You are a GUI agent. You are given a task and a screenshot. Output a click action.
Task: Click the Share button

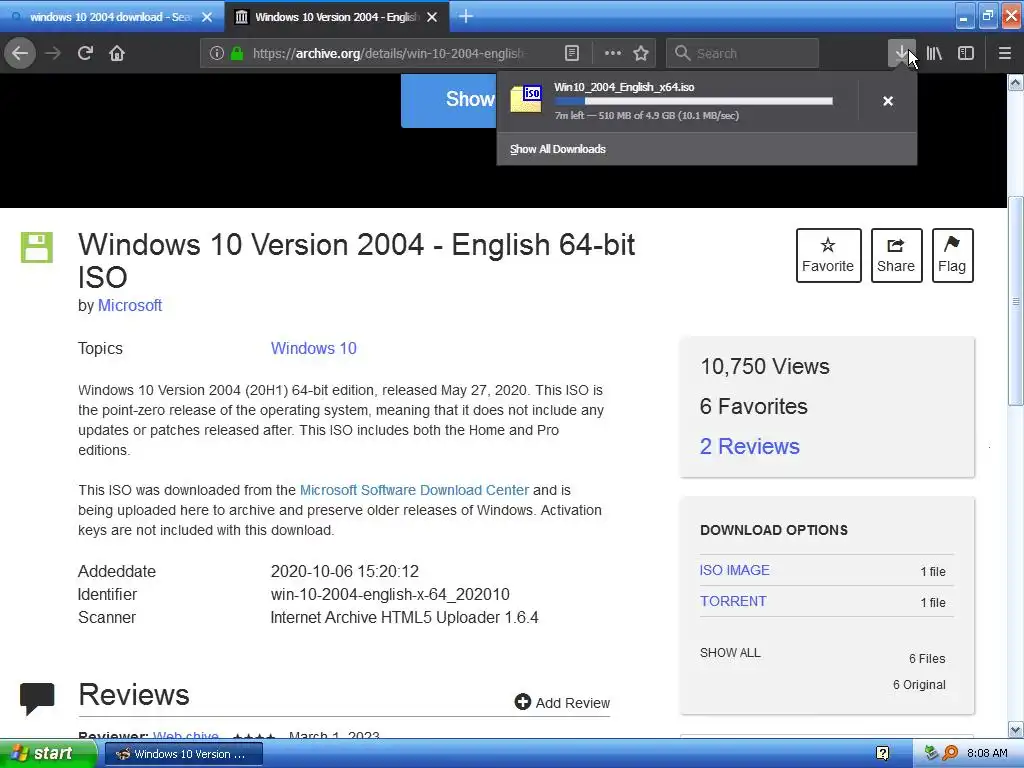coord(896,255)
